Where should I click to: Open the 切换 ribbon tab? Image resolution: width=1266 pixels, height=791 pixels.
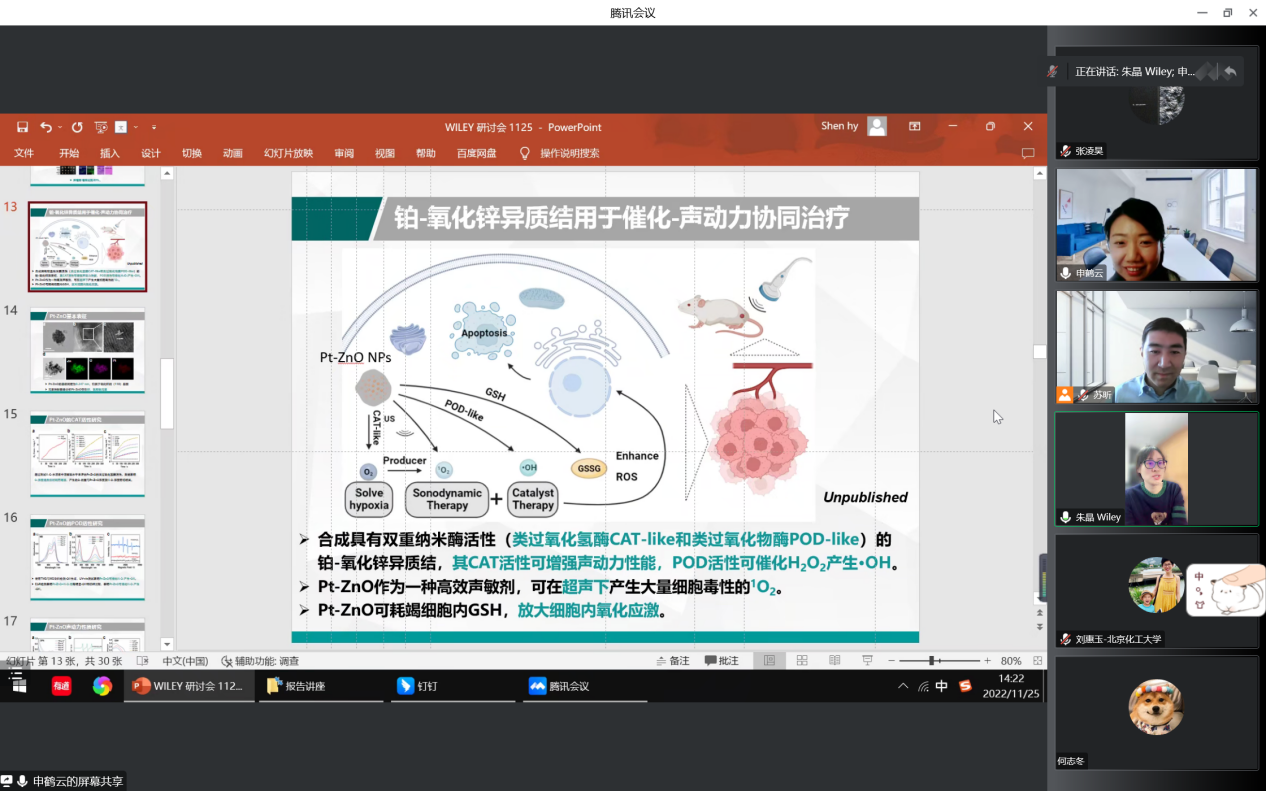192,153
